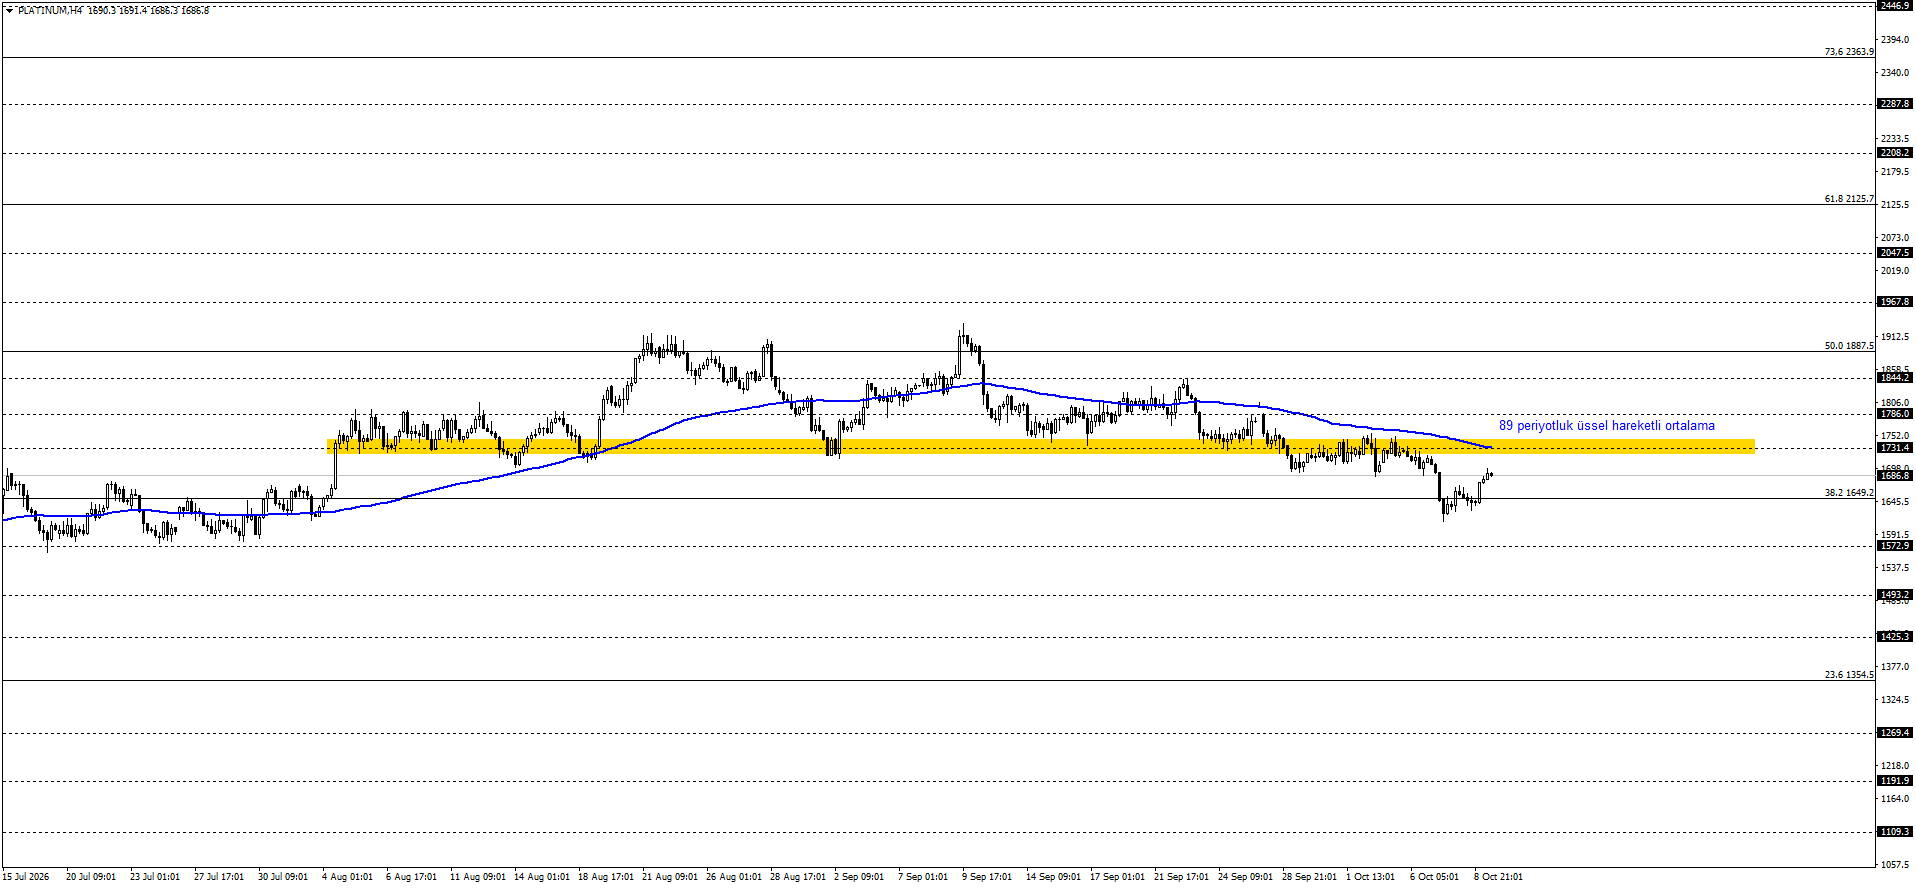The image size is (1916, 888).
Task: Click the 24 Sep 09:01 time label
Action: (x=1246, y=877)
